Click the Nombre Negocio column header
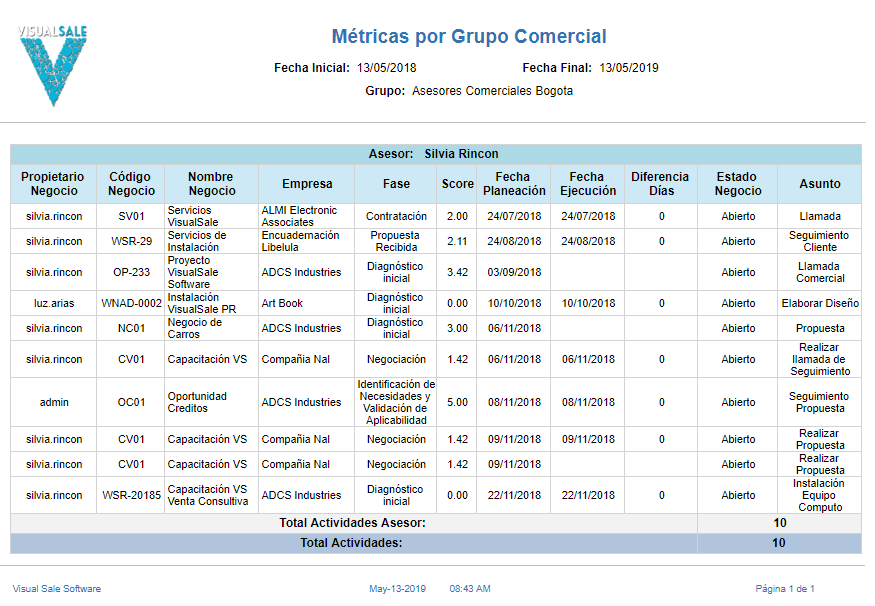 coord(211,184)
